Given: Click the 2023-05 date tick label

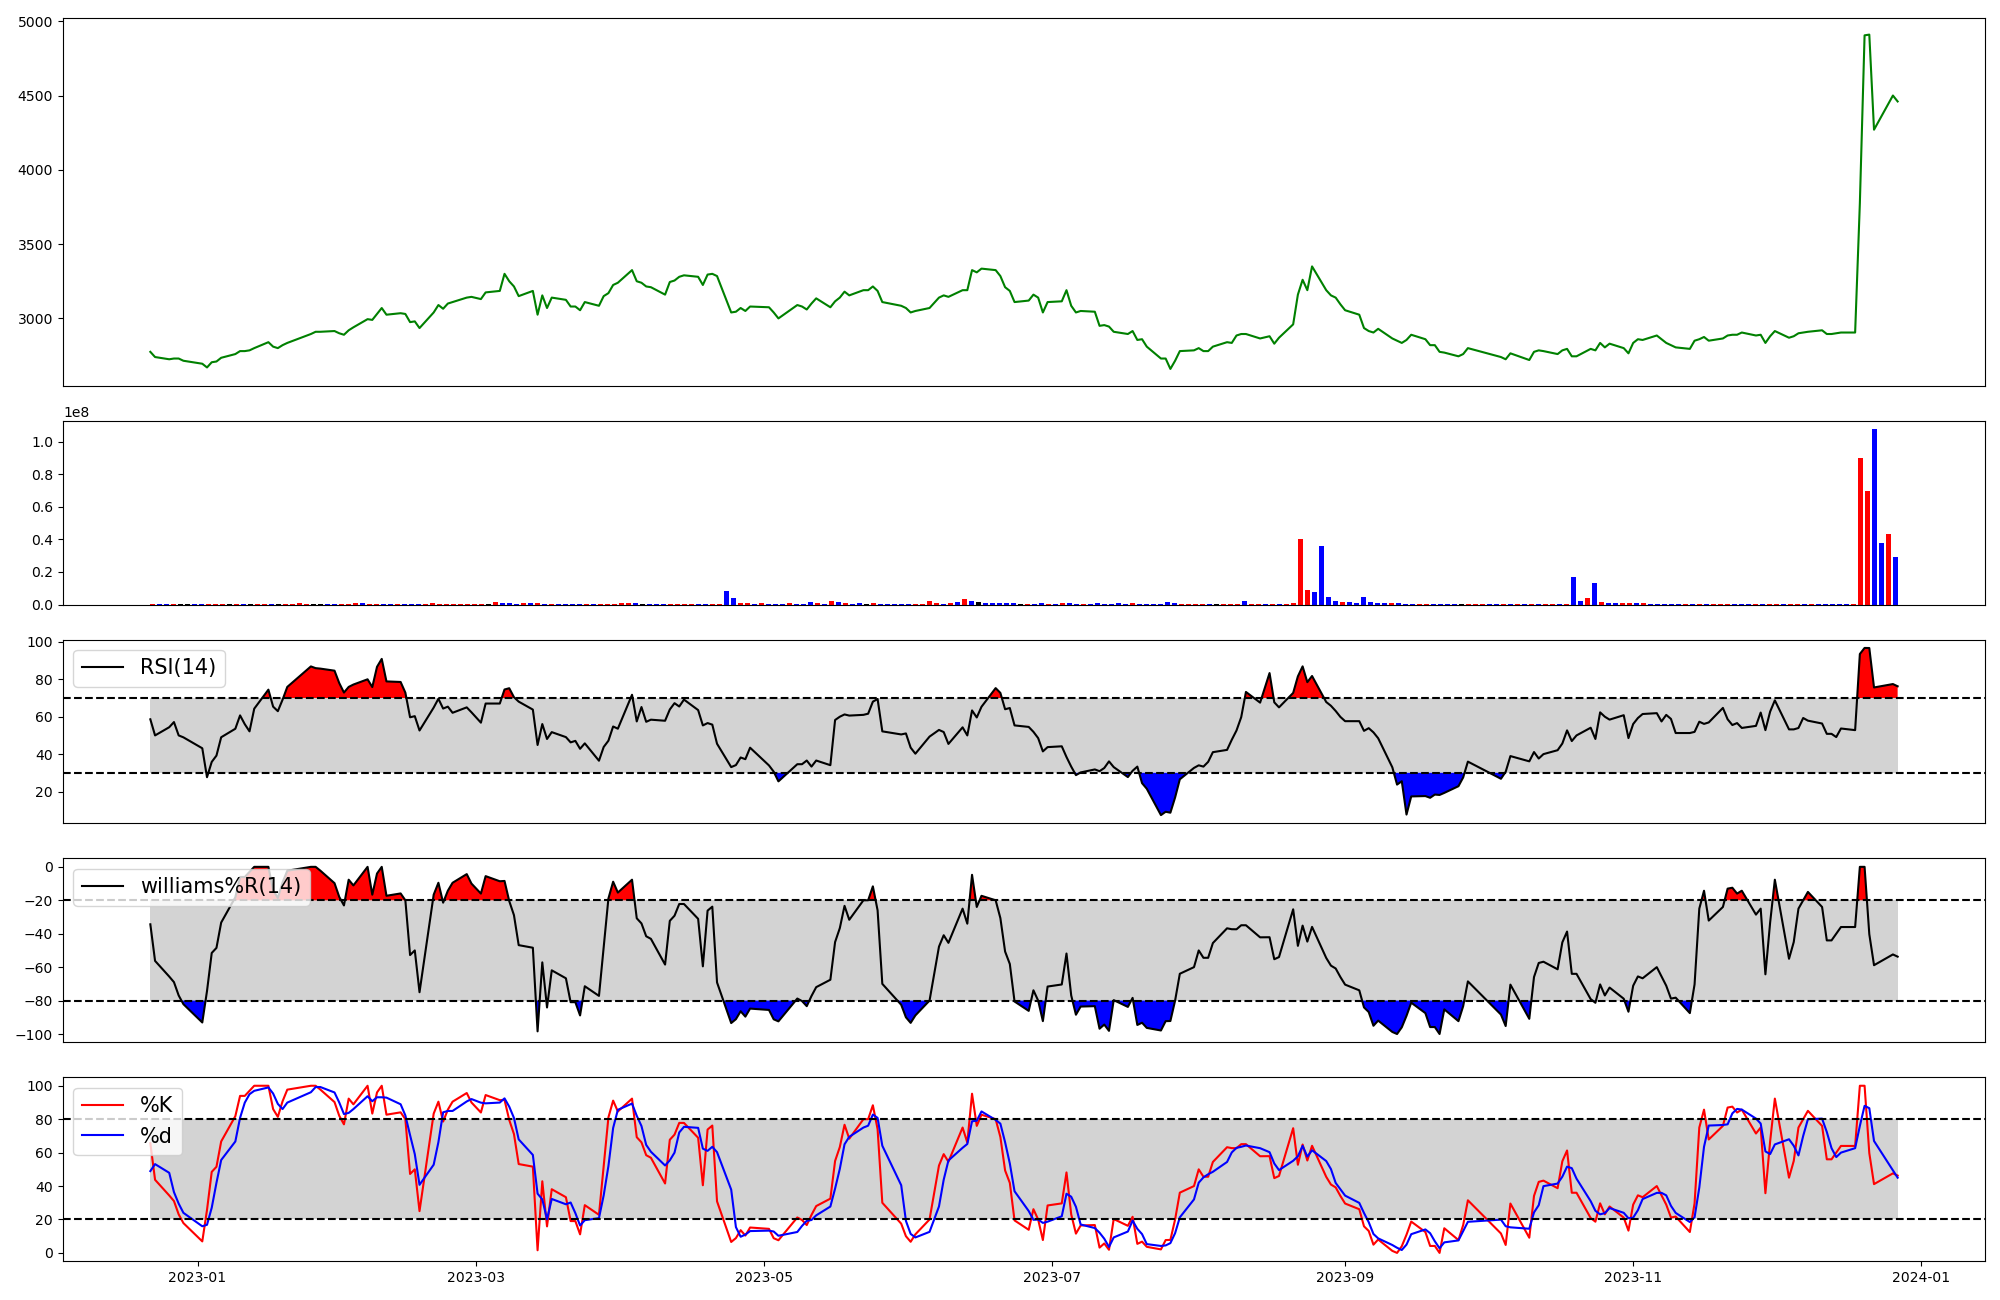Looking at the screenshot, I should pos(764,1277).
